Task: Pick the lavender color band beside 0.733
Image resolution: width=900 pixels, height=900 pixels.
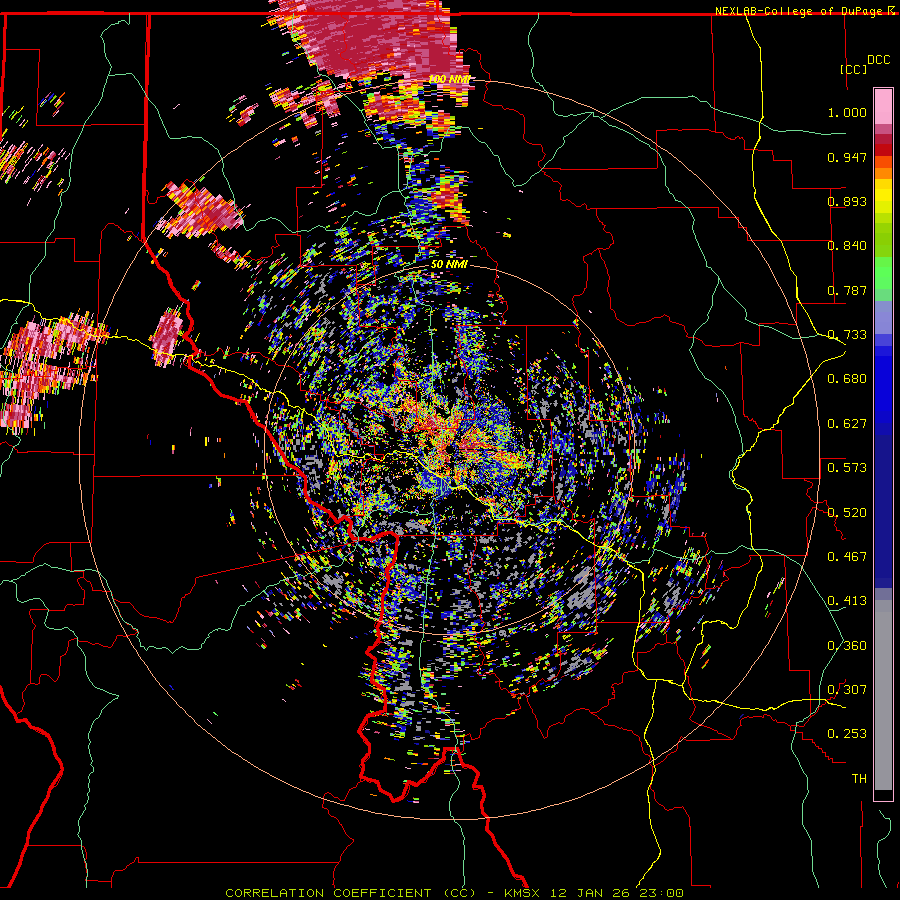Action: tap(883, 317)
